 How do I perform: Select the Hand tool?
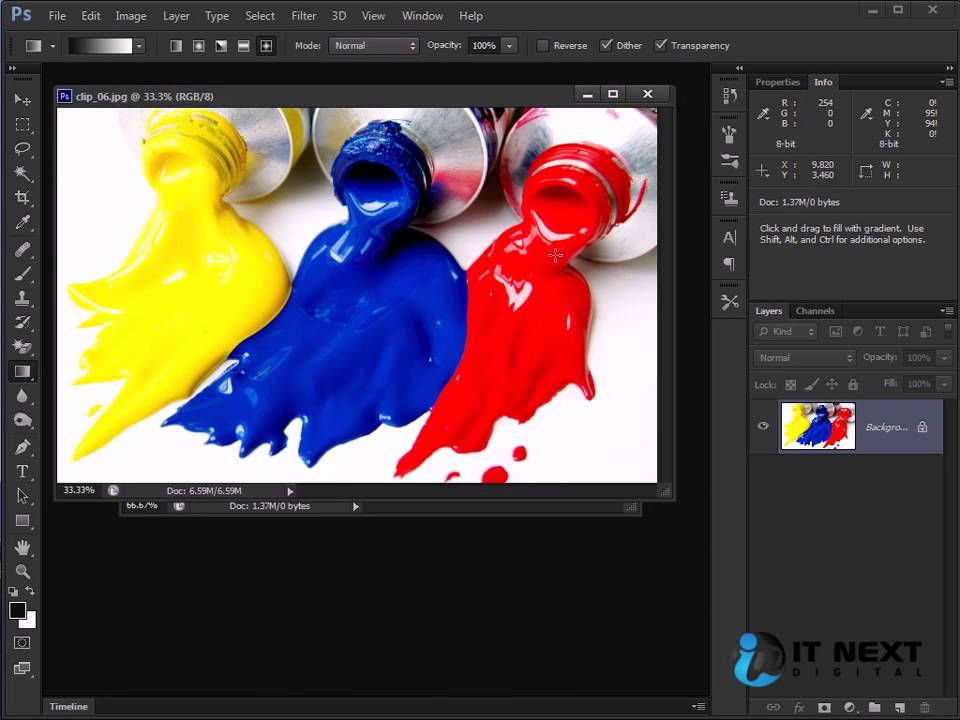click(x=22, y=547)
